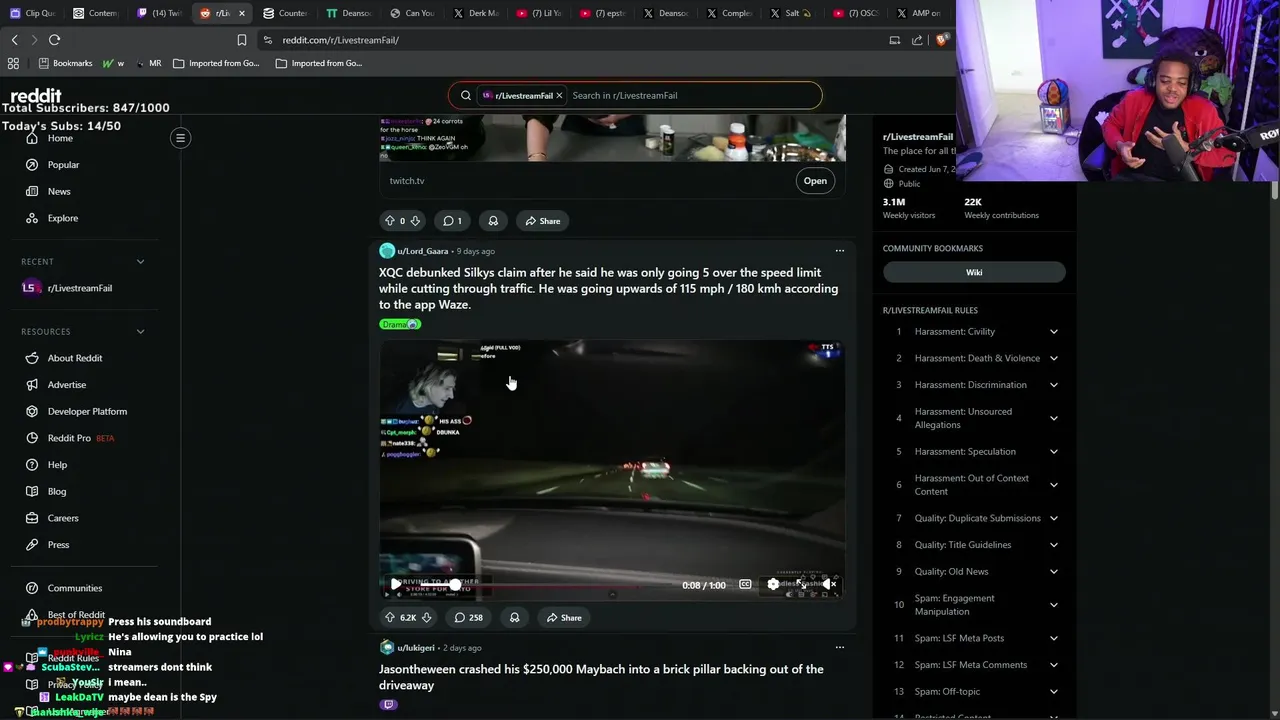Open video settings gear

tap(773, 584)
